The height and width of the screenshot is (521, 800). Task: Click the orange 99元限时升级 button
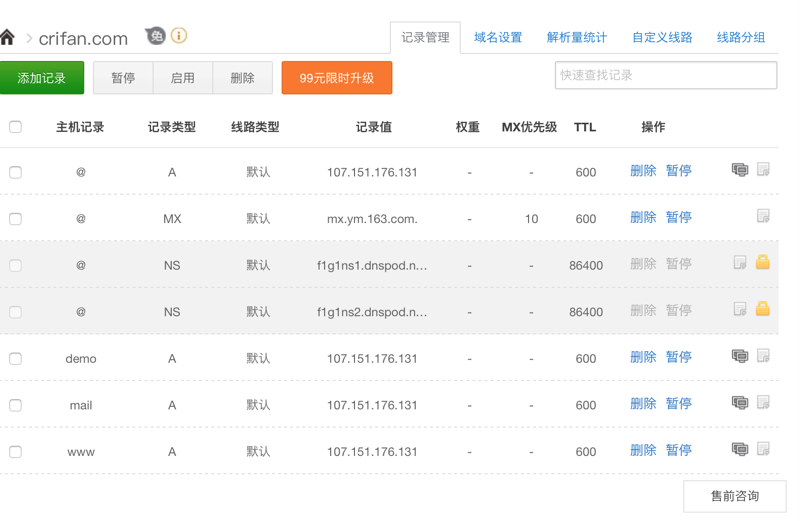pyautogui.click(x=337, y=78)
